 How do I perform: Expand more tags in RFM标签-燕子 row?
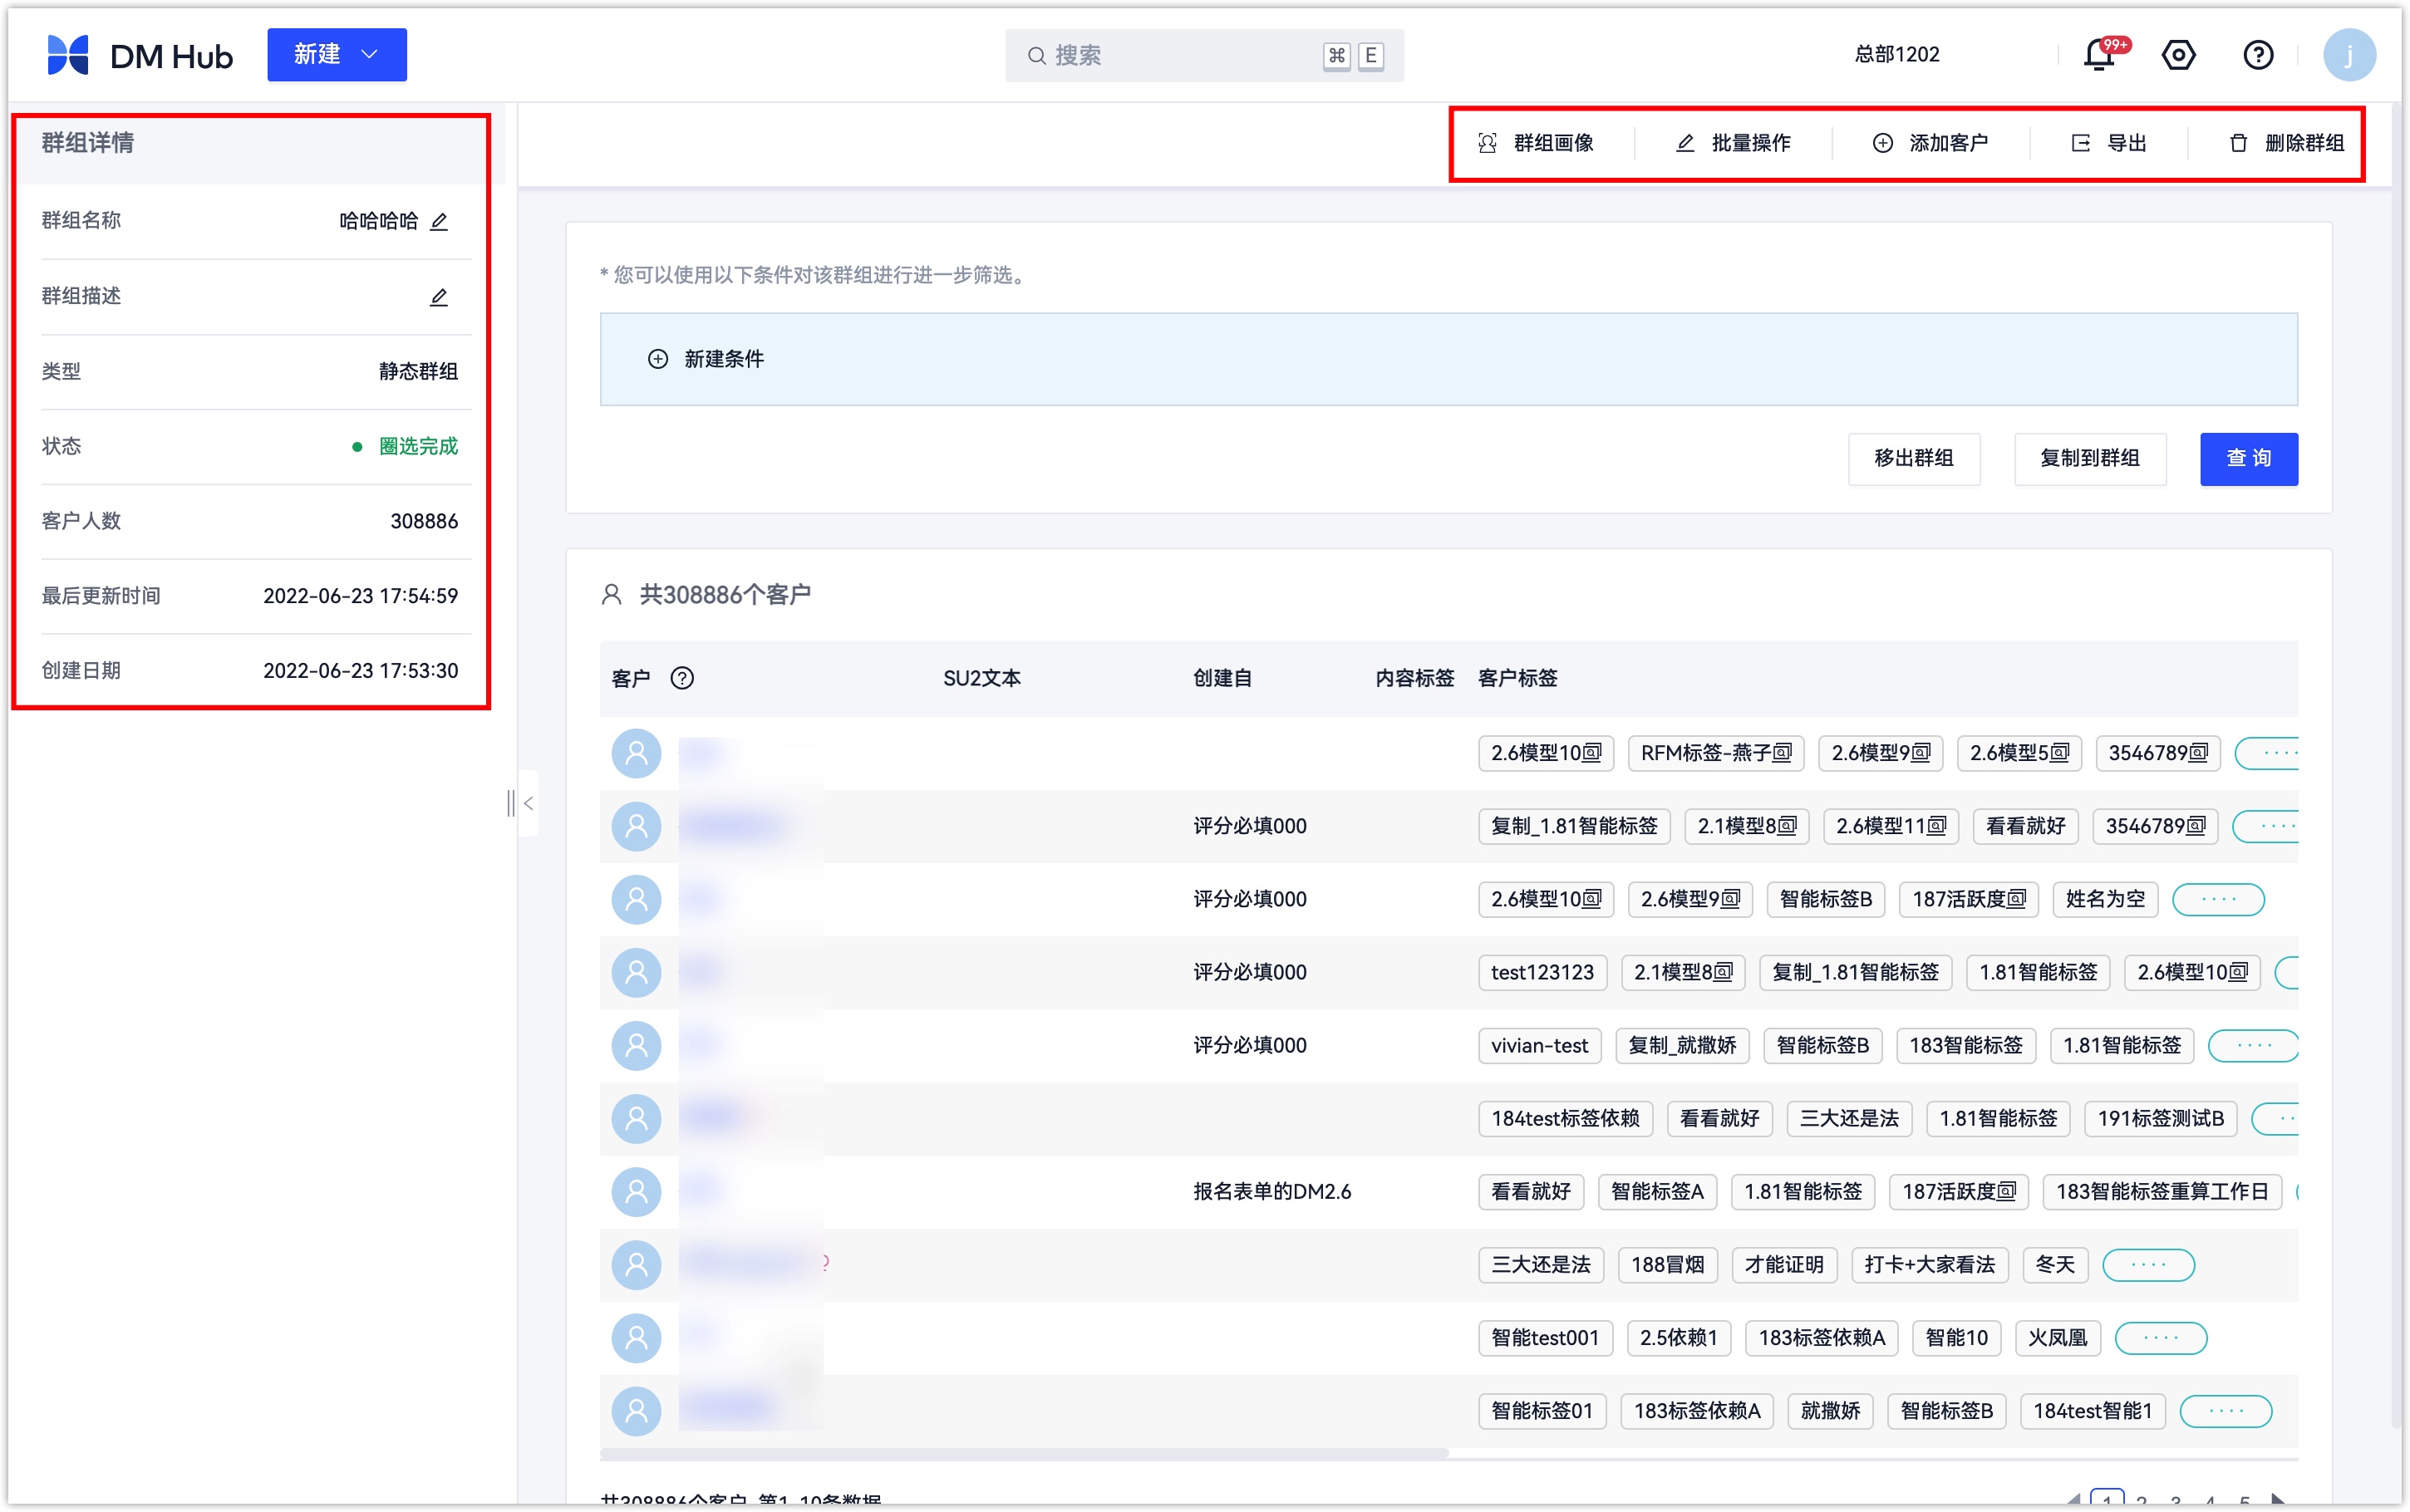coord(2267,753)
